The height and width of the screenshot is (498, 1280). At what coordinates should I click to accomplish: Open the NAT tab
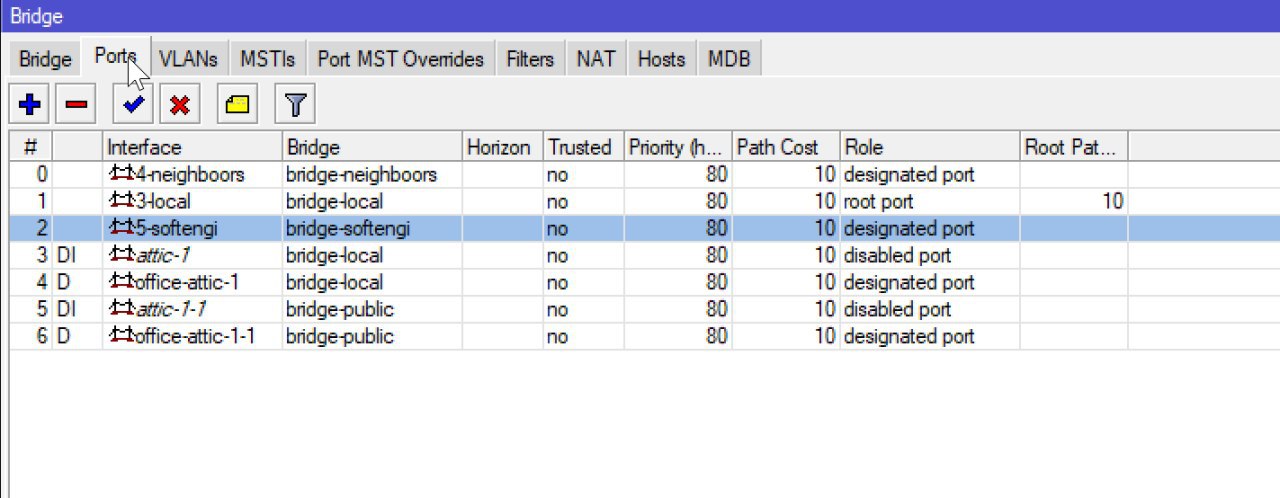pyautogui.click(x=596, y=59)
